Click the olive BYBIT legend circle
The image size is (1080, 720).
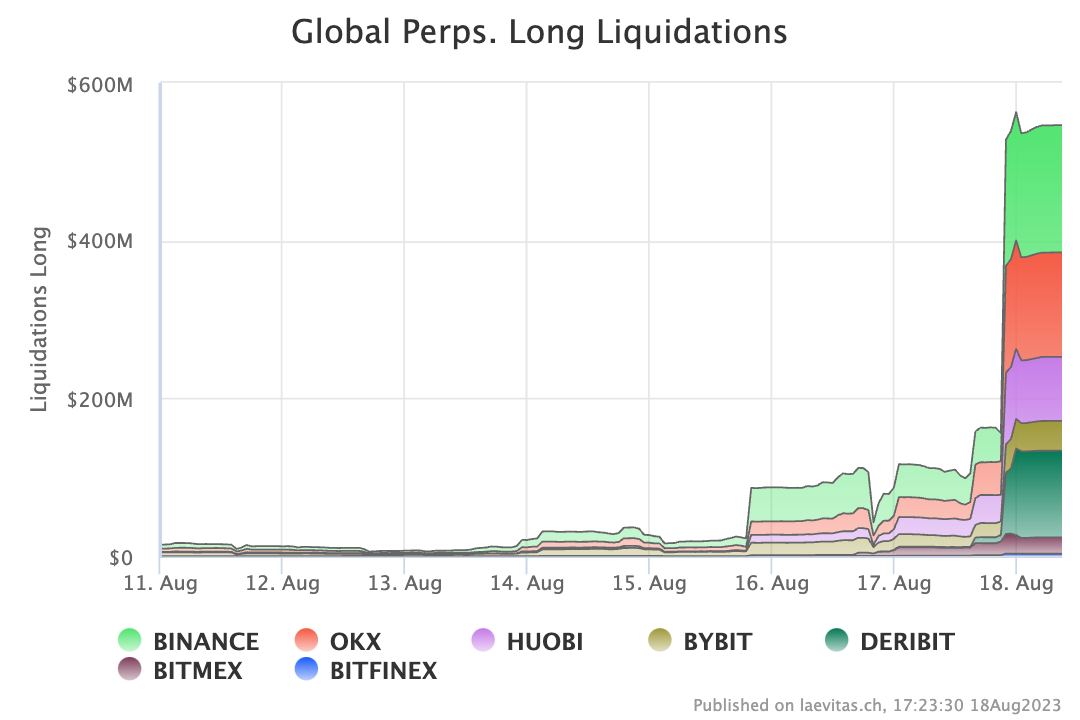pos(660,640)
